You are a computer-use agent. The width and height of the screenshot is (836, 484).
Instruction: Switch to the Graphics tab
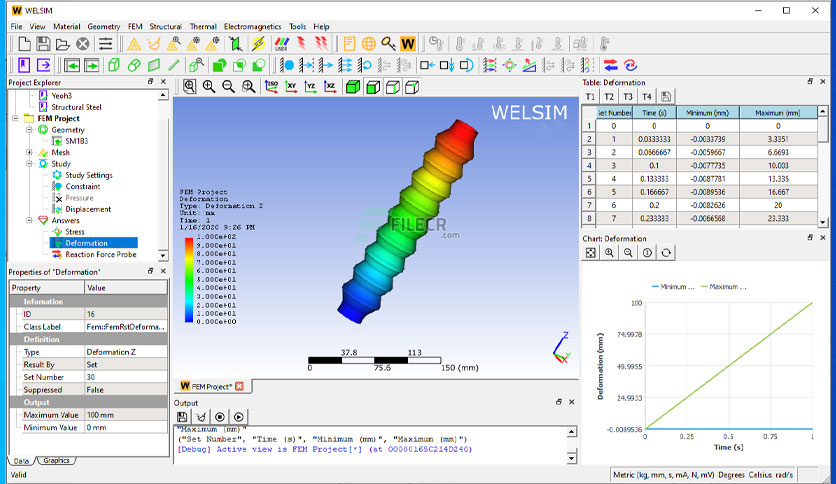click(x=56, y=461)
